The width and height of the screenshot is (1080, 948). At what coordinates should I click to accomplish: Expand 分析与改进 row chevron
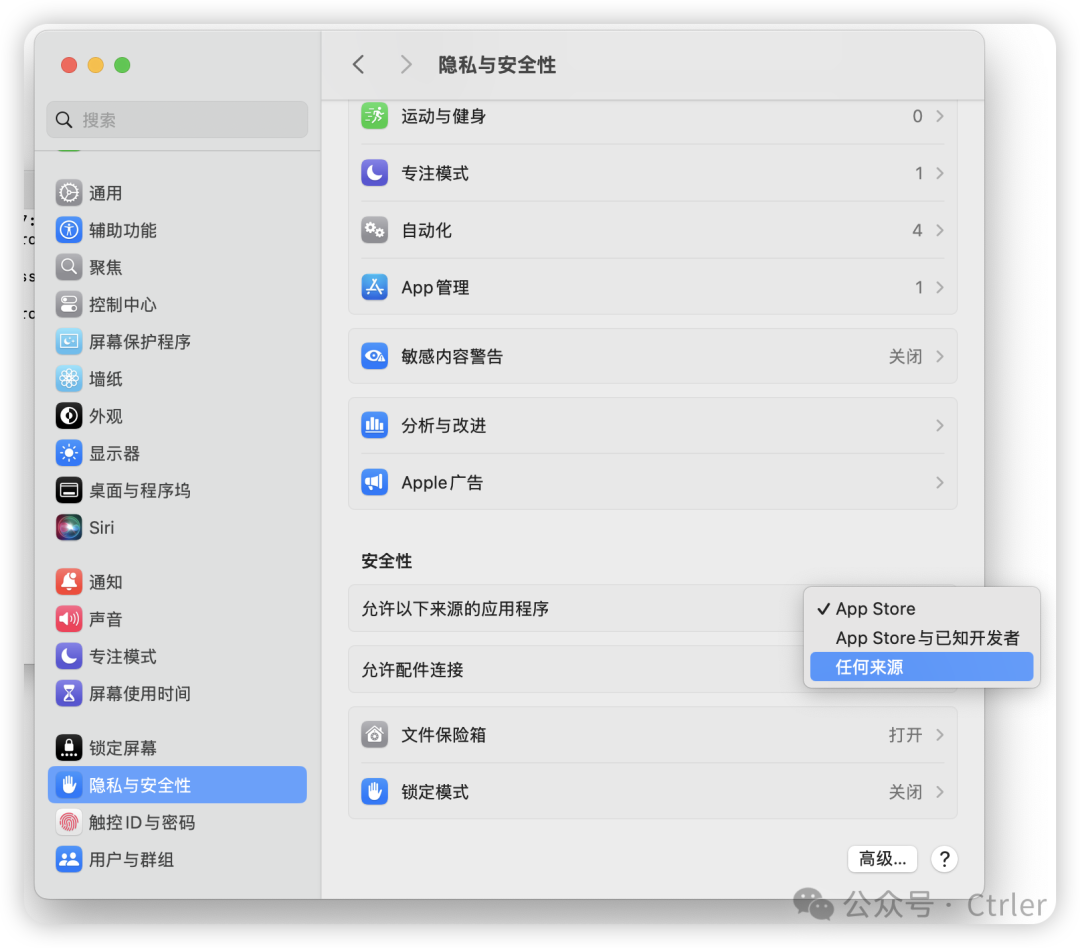[x=939, y=426]
